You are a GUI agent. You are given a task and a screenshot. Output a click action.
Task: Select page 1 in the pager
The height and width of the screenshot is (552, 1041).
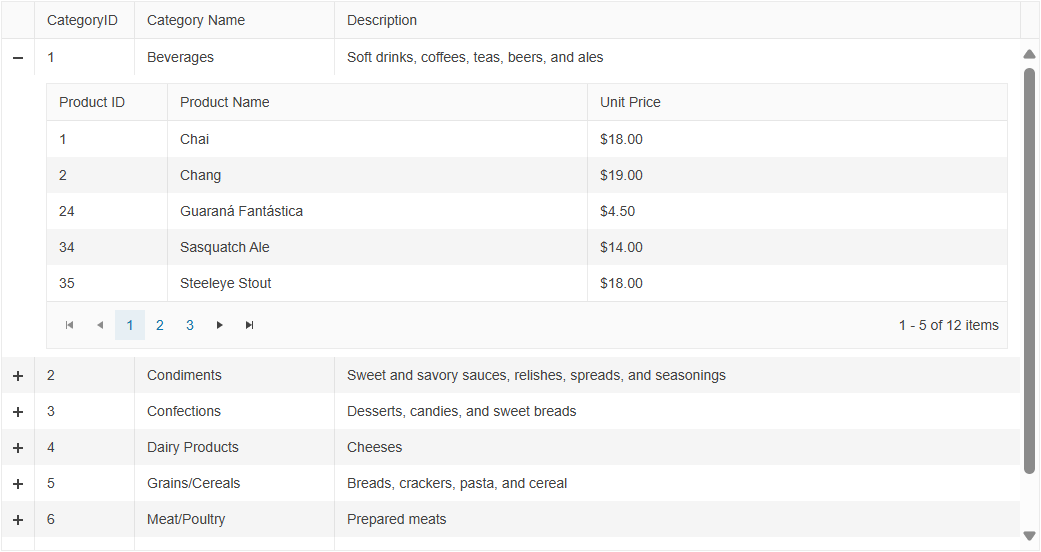click(x=130, y=325)
